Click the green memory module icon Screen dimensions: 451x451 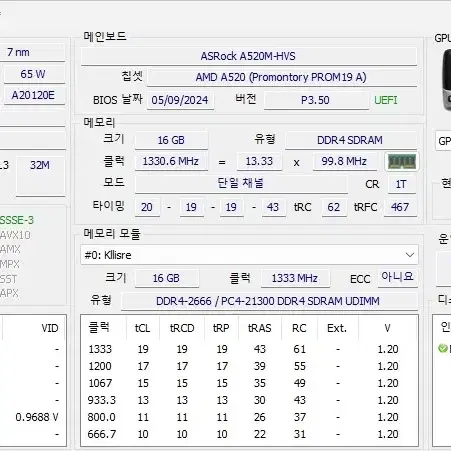pos(401,162)
